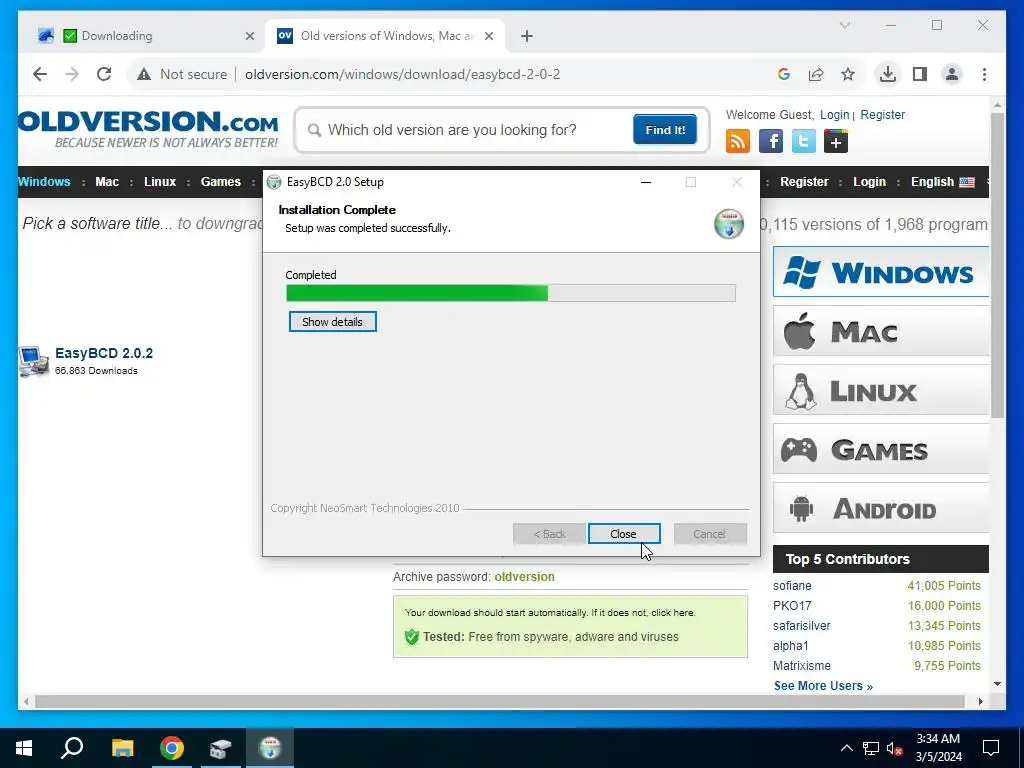Open taskbar search icon
Screen dimensions: 1024x768
click(x=72, y=748)
